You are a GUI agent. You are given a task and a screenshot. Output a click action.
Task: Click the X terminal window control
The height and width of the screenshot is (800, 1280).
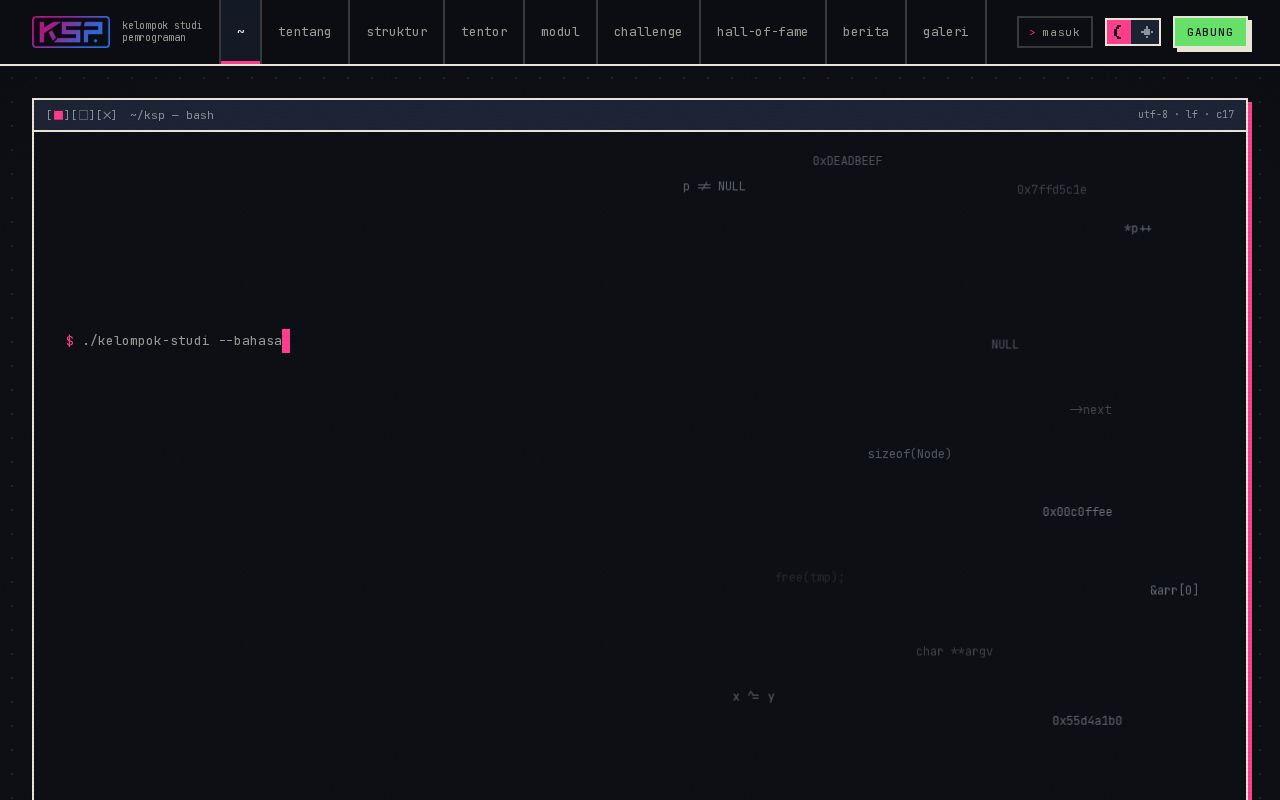[x=107, y=115]
